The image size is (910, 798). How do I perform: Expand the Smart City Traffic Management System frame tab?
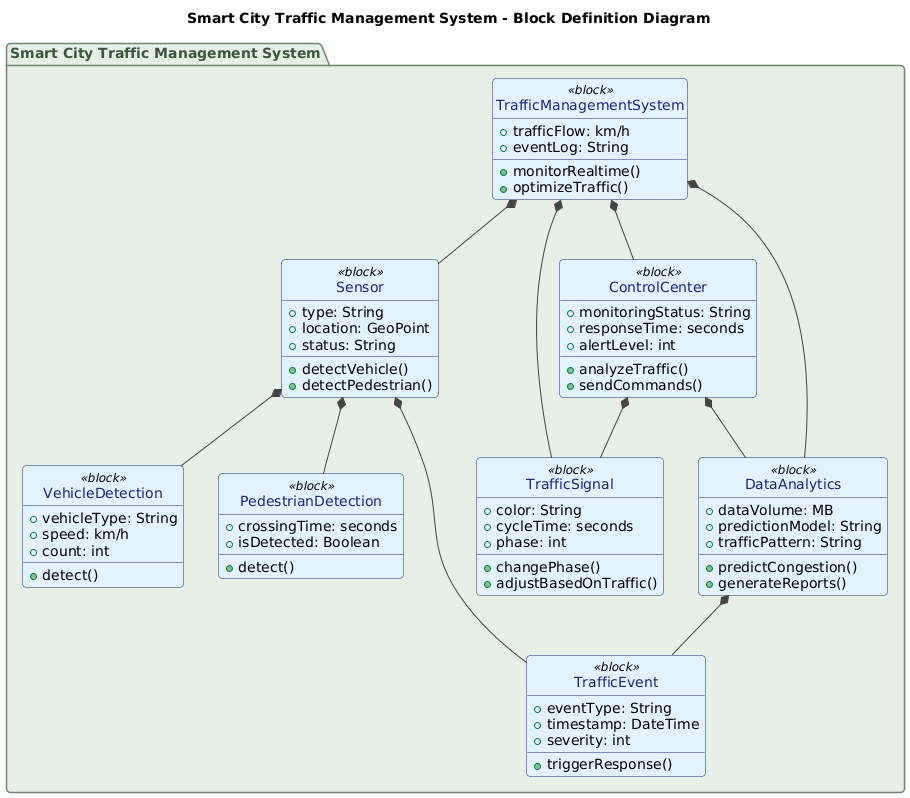pyautogui.click(x=166, y=53)
